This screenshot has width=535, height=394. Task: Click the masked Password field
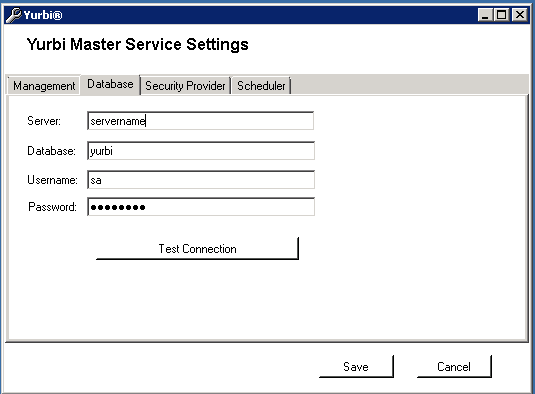pos(201,207)
